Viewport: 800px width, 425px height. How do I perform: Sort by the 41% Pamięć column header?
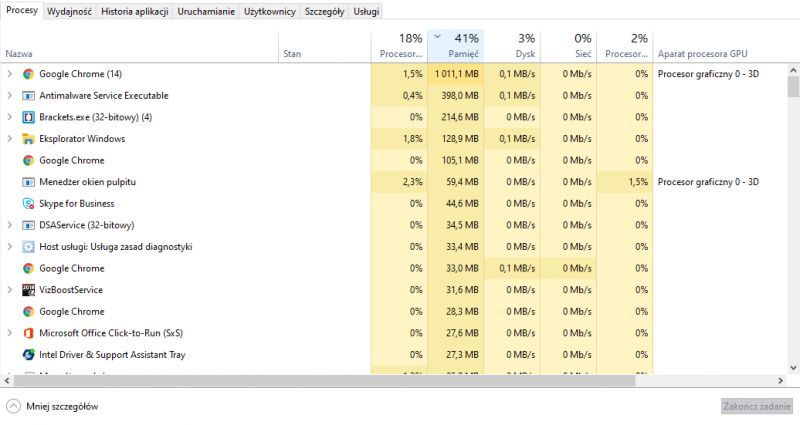[456, 46]
